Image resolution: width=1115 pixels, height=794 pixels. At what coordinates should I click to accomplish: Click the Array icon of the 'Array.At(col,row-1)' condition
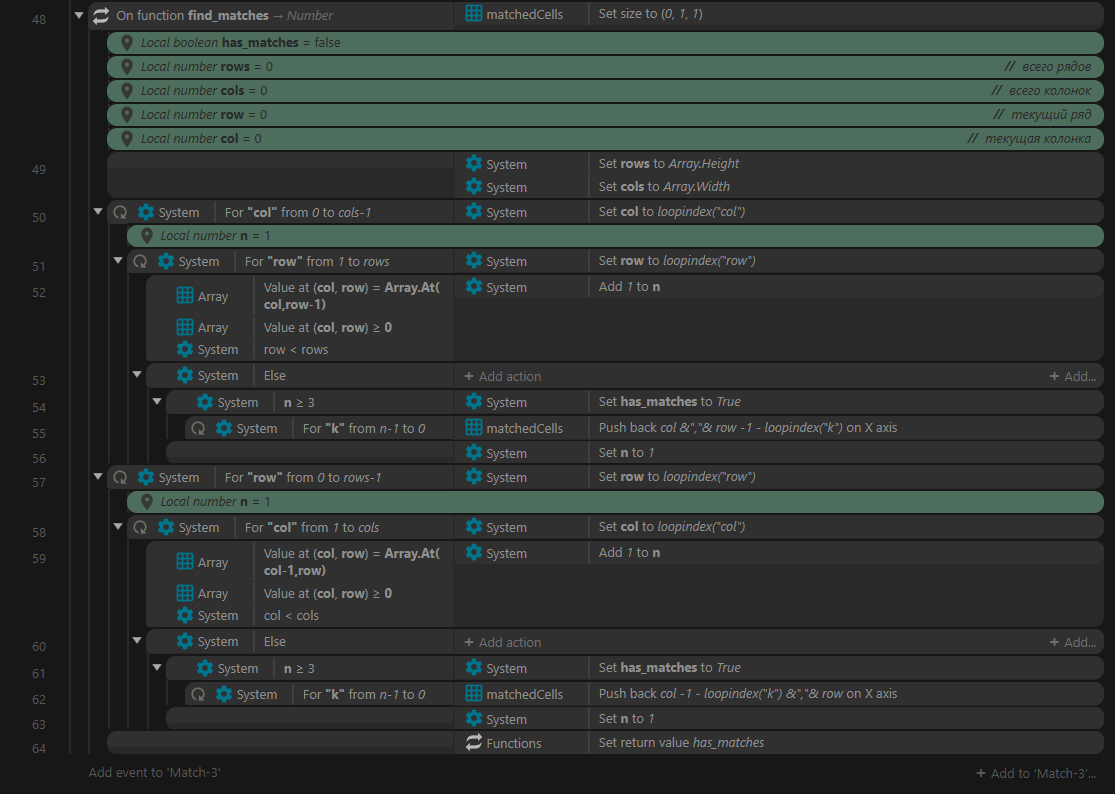pos(185,295)
